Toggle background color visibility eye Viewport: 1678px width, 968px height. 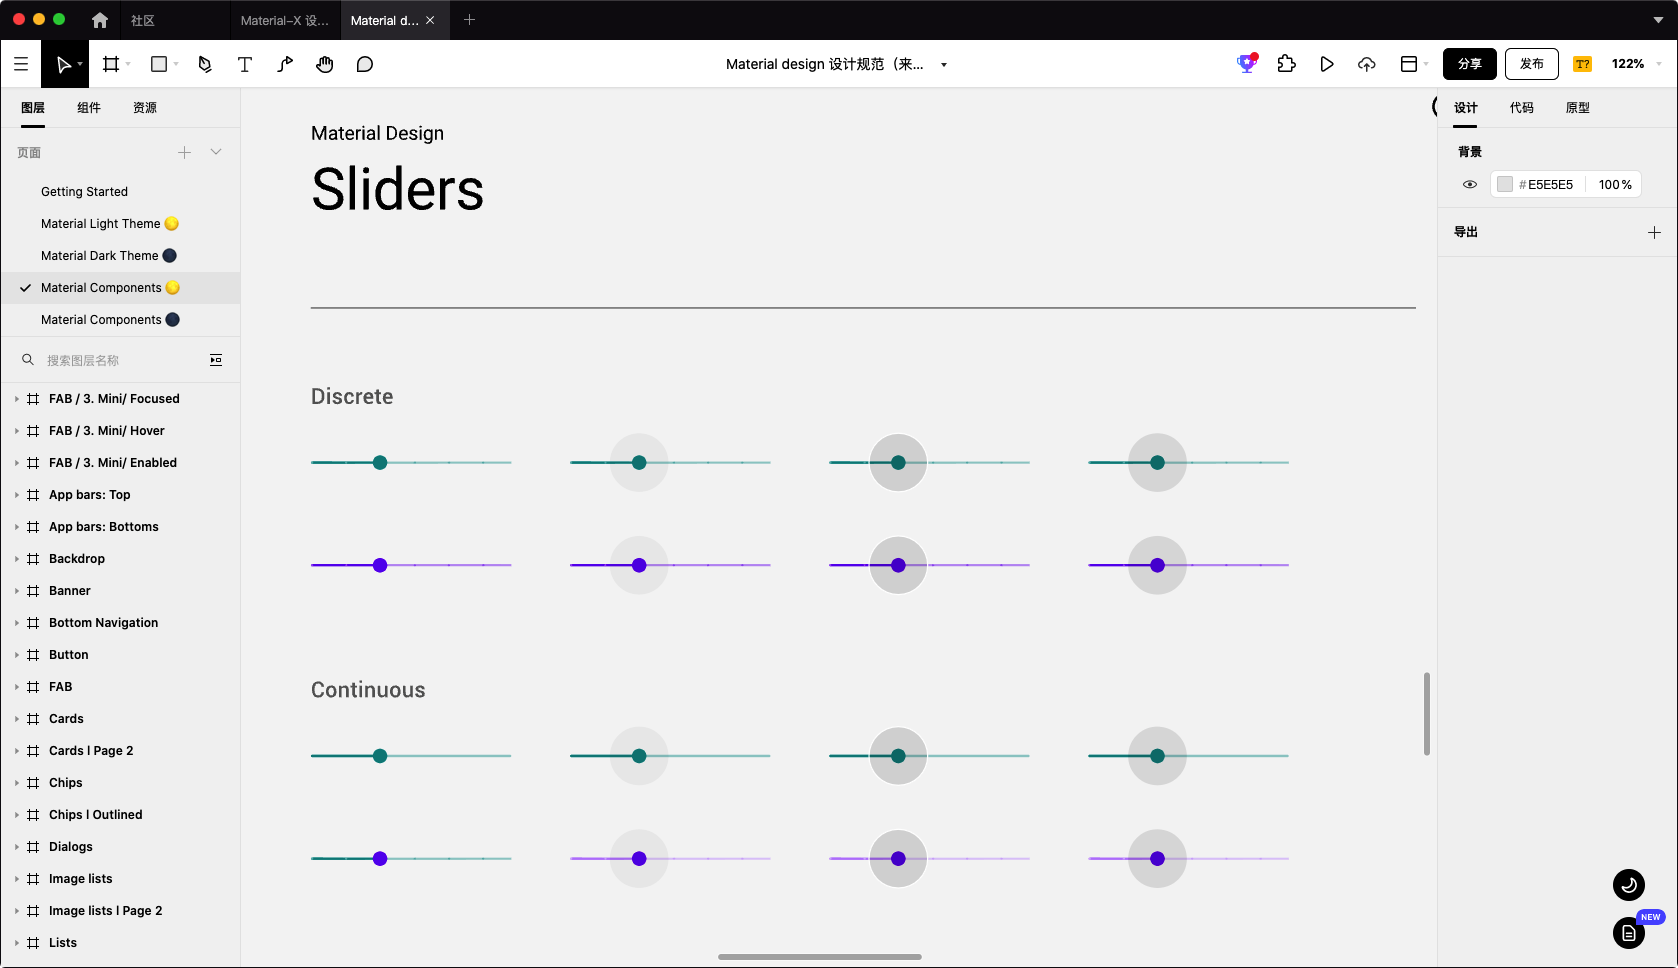tap(1470, 184)
